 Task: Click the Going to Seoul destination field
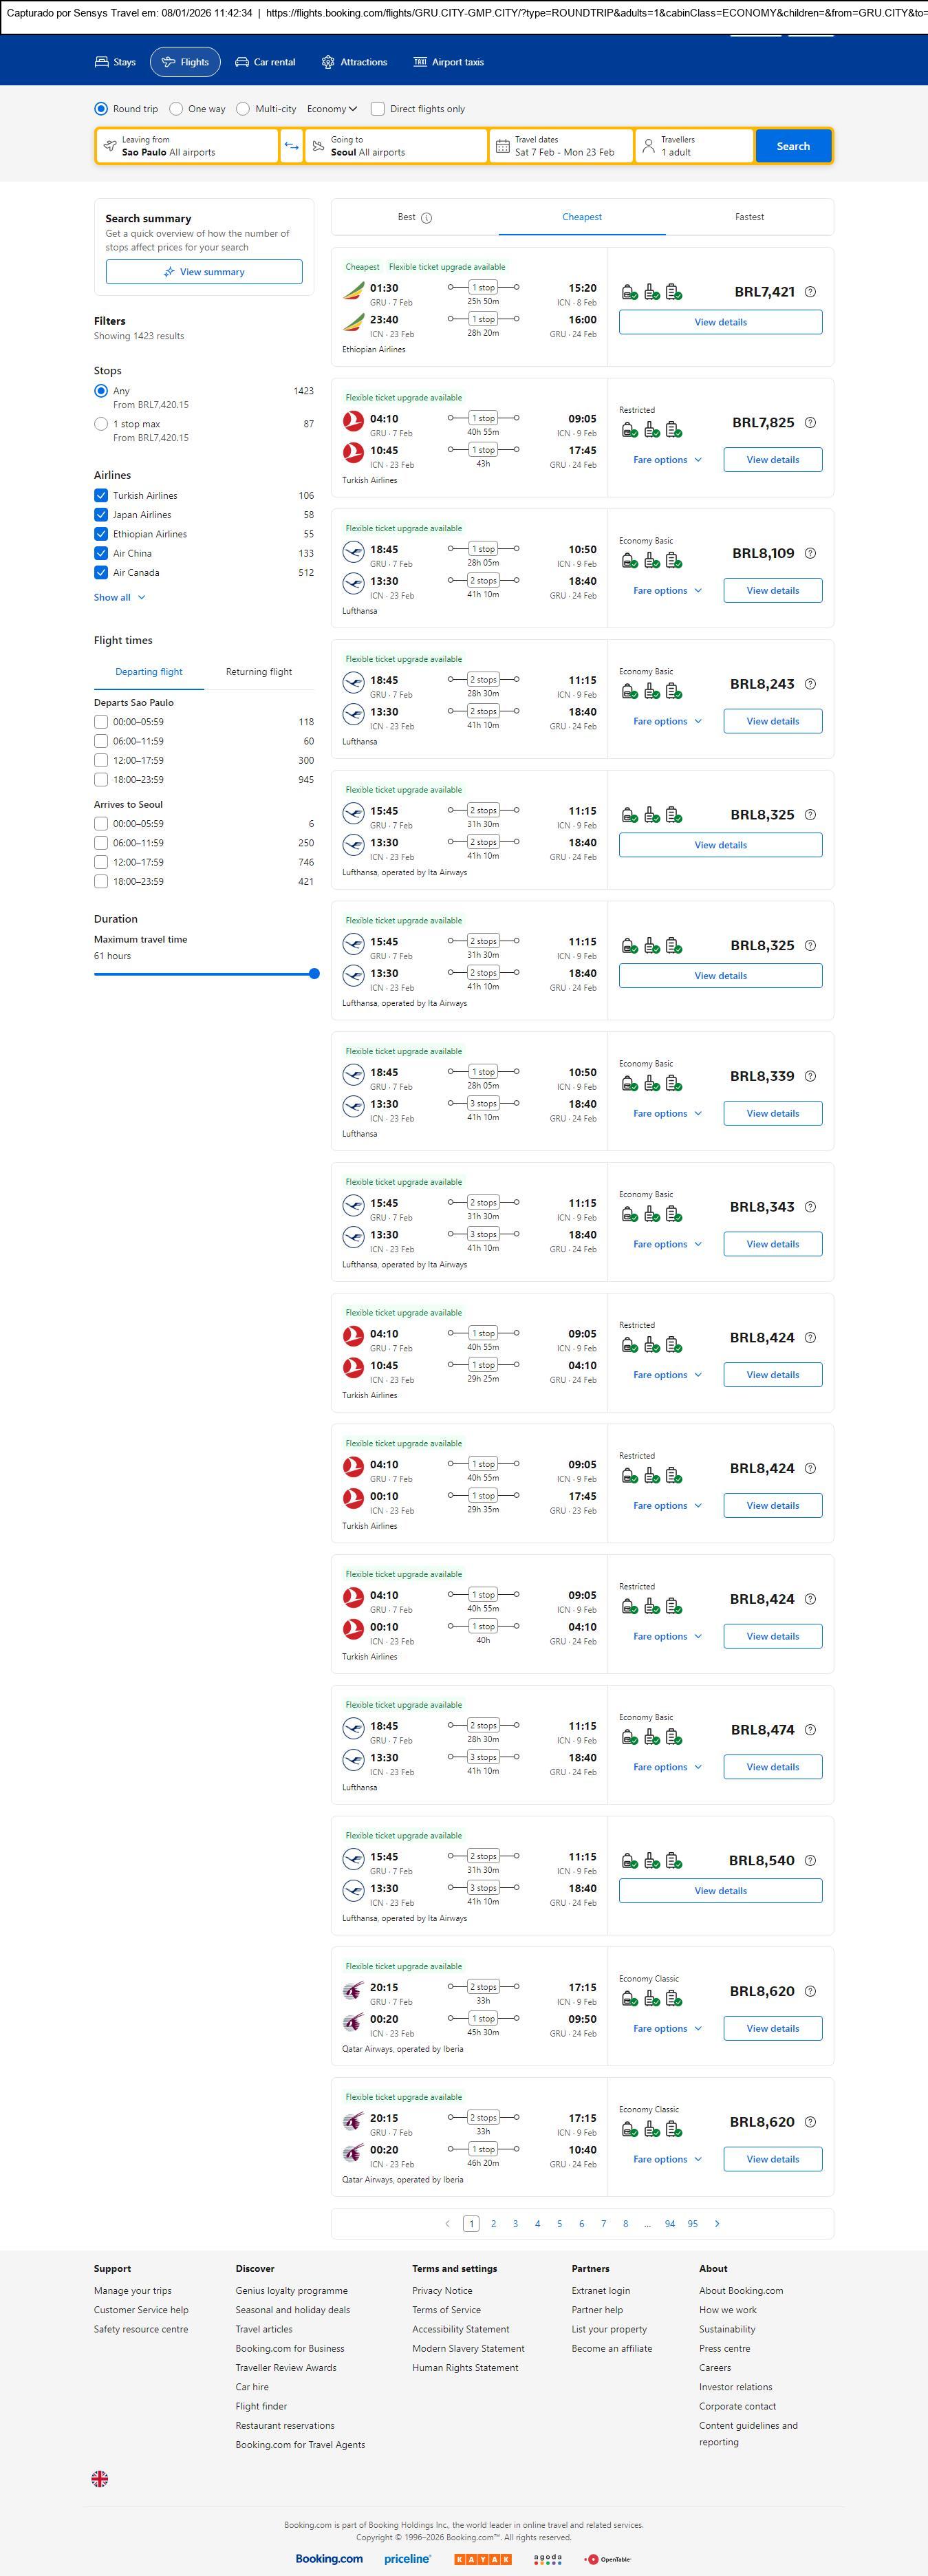pyautogui.click(x=396, y=146)
